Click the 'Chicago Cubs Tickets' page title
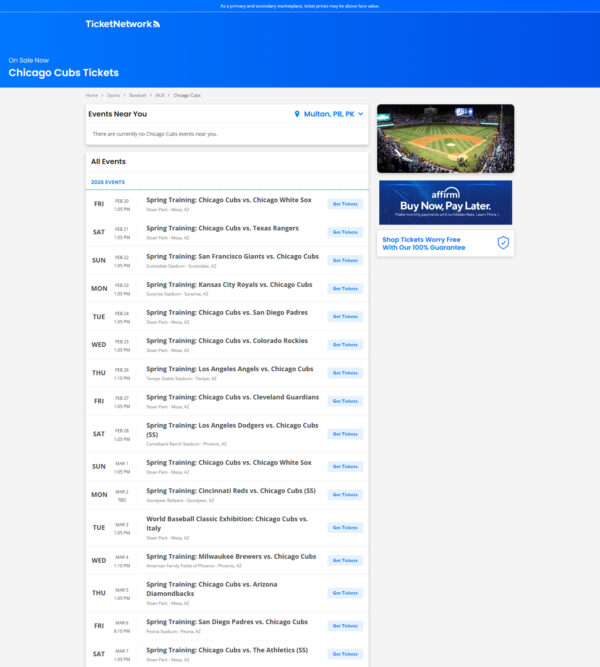 63,73
